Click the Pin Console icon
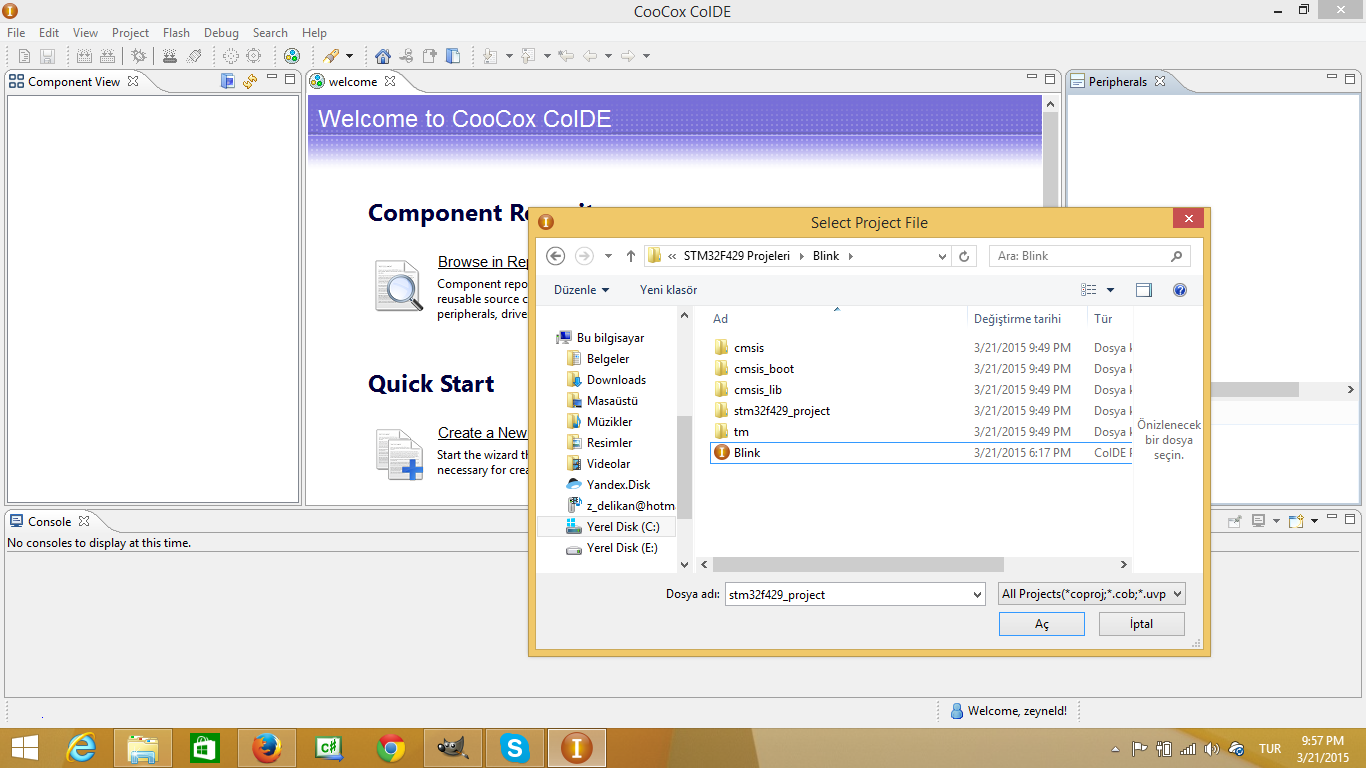1366x768 pixels. tap(1235, 521)
